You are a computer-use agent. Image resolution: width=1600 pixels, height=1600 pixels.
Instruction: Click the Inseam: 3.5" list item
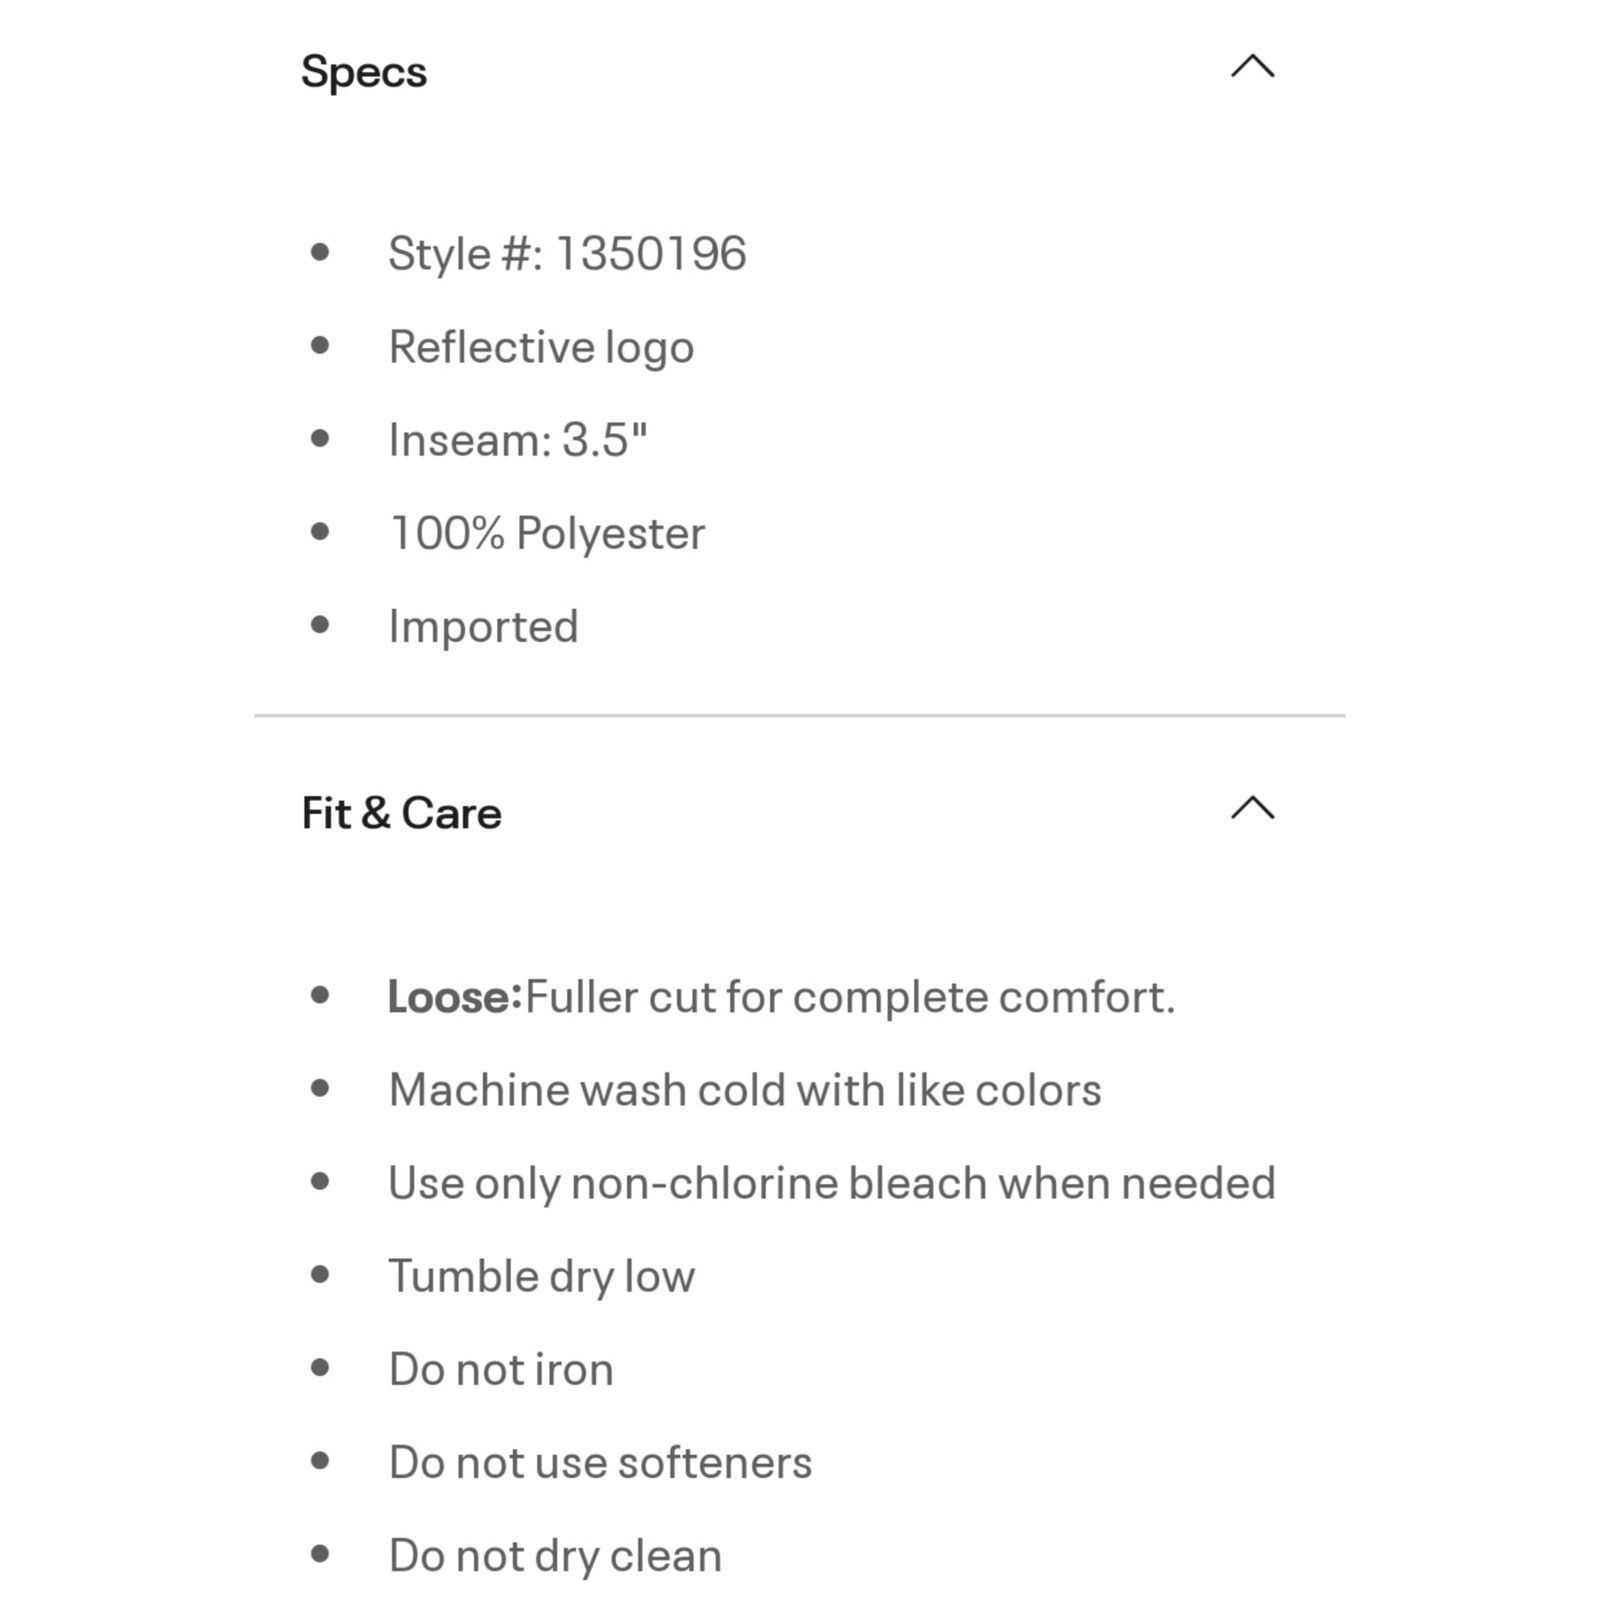[518, 440]
